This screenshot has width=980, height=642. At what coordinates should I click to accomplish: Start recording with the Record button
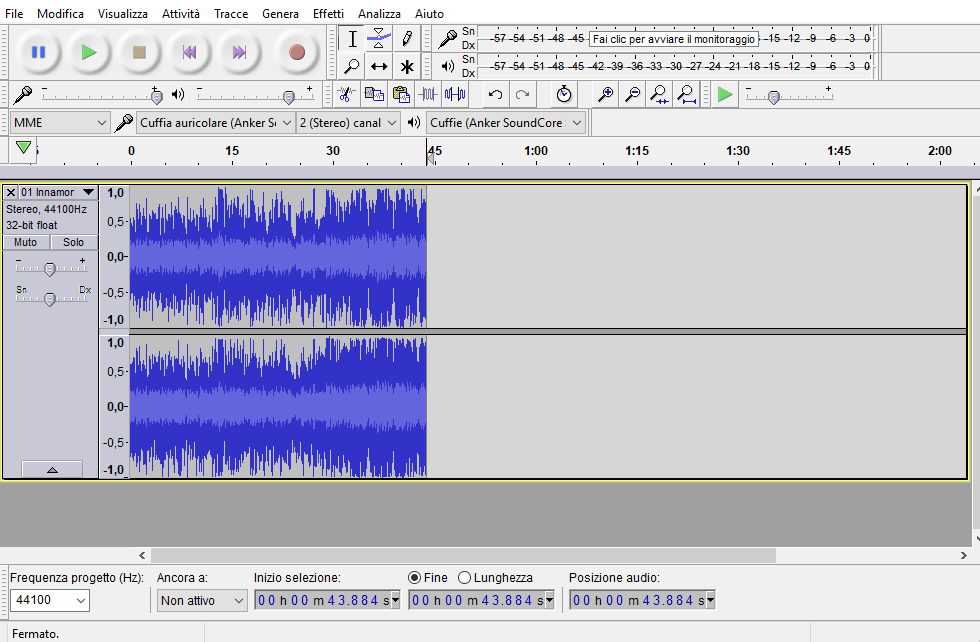pos(297,52)
